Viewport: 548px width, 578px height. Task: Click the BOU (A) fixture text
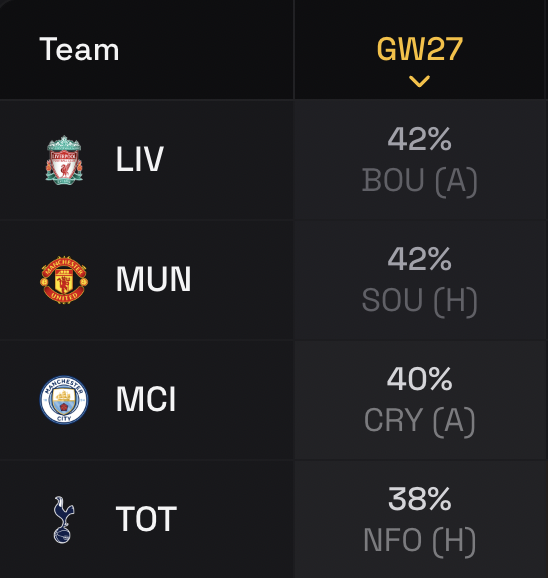[419, 181]
